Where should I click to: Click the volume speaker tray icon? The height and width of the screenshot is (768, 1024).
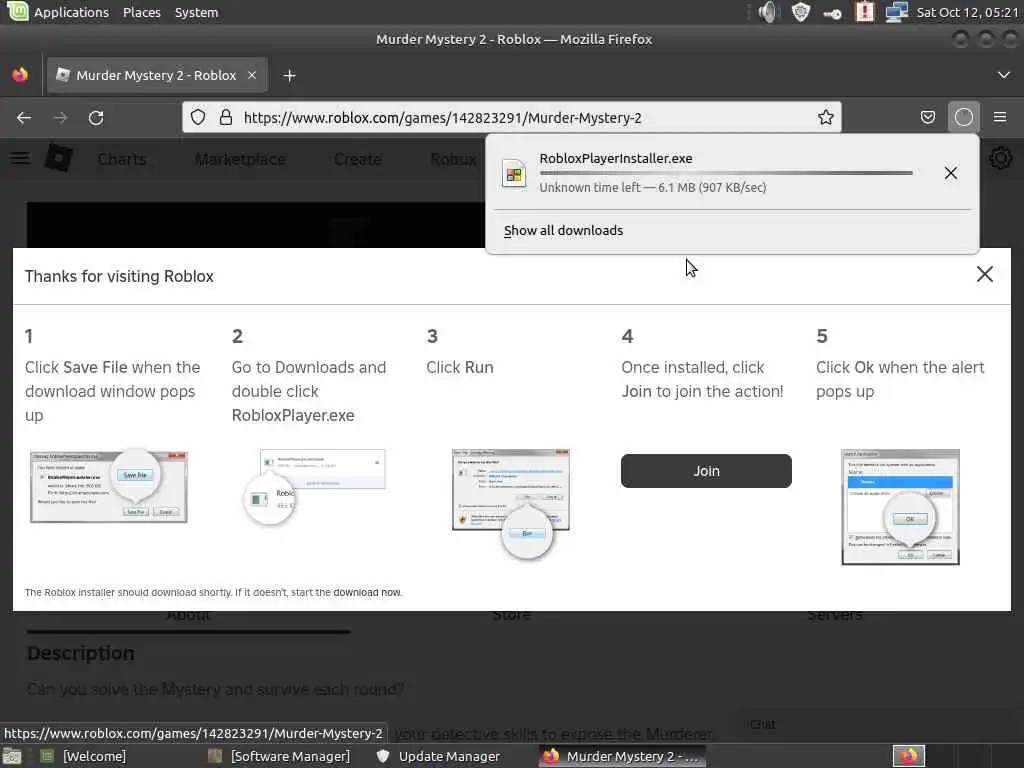coord(769,12)
